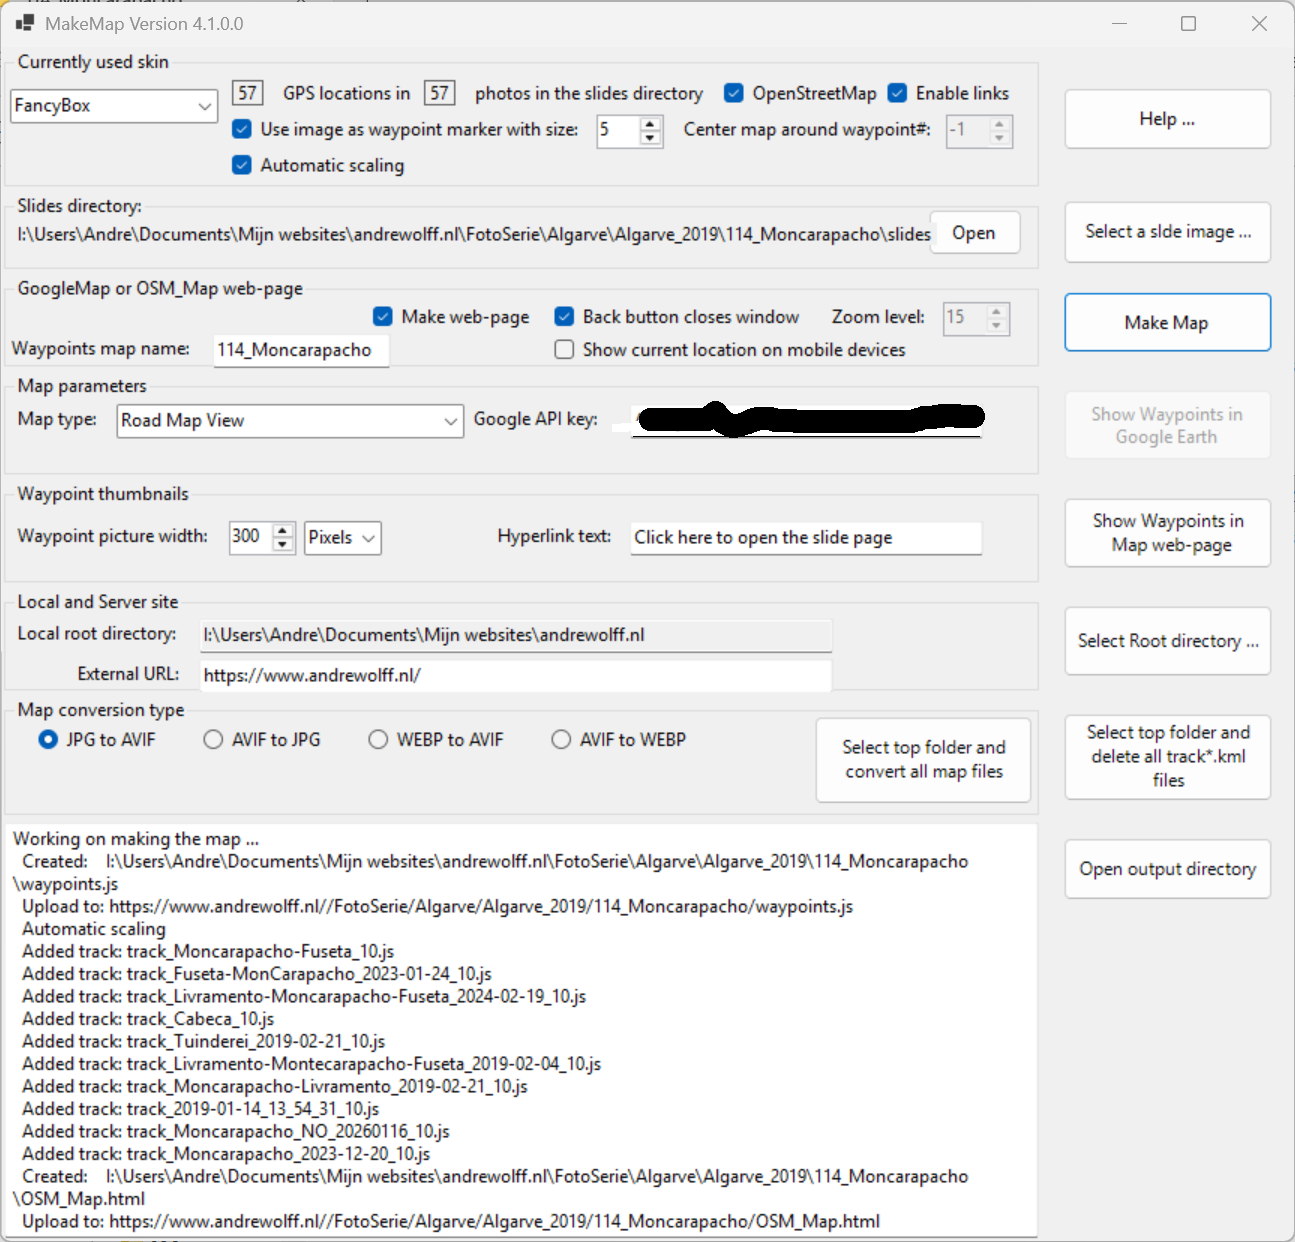Toggle the Enable links checkbox
The height and width of the screenshot is (1242, 1295).
(898, 93)
